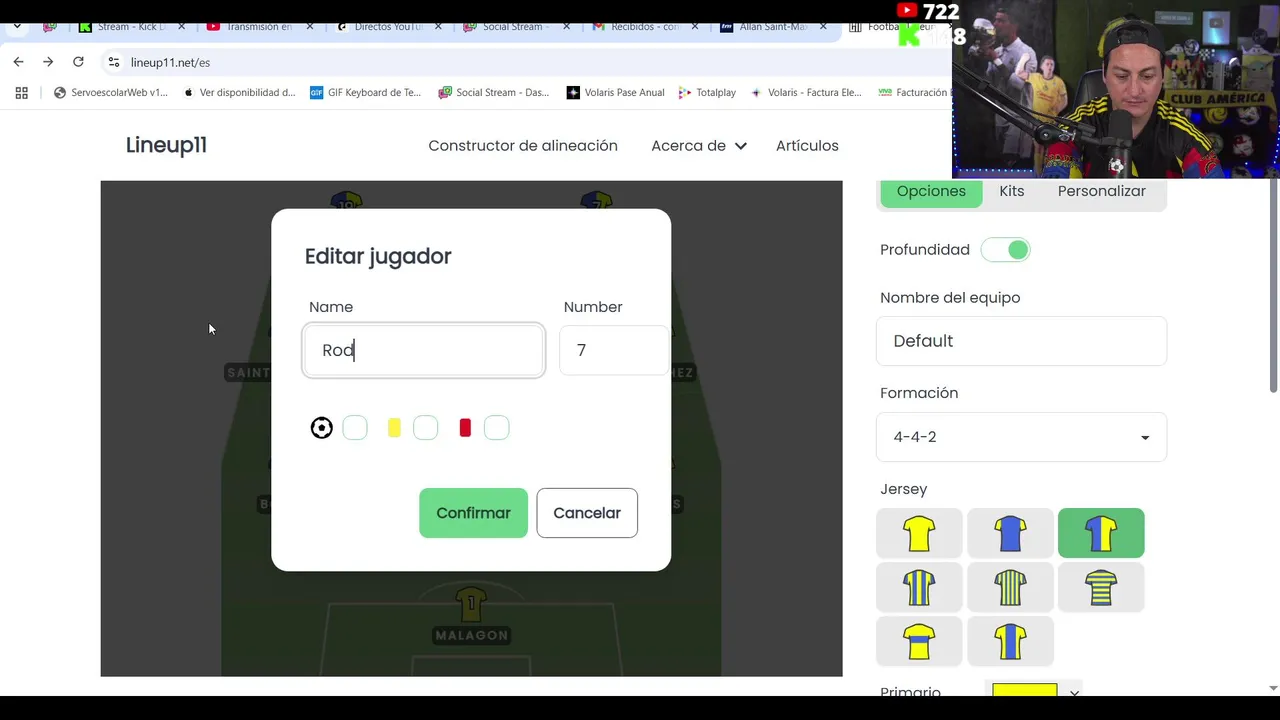Click the Name input field
1280x720 pixels.
424,350
